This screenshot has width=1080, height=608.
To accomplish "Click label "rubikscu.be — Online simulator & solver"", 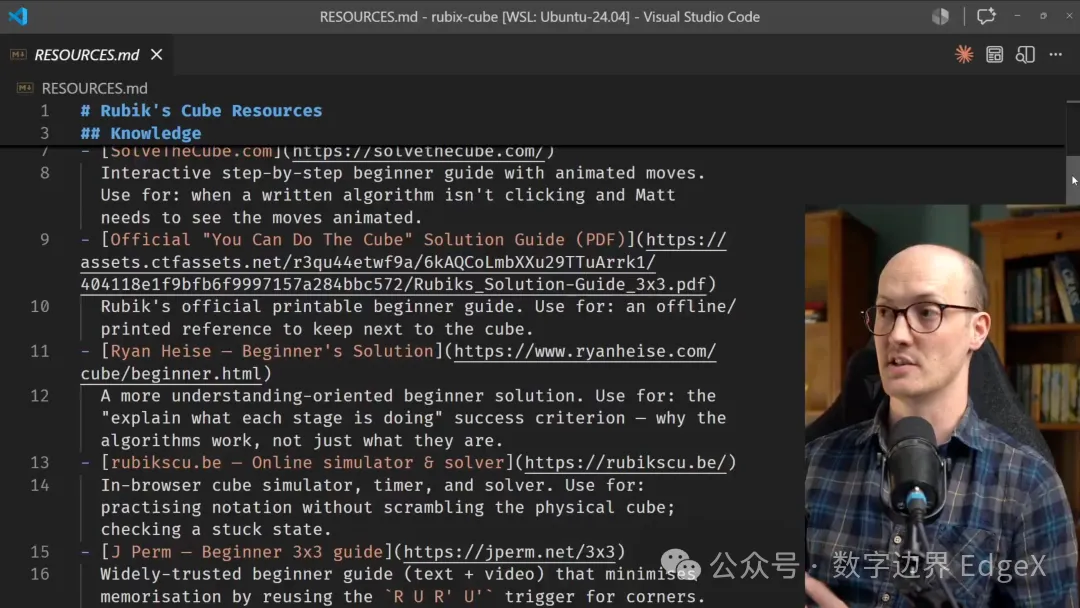I will [307, 463].
